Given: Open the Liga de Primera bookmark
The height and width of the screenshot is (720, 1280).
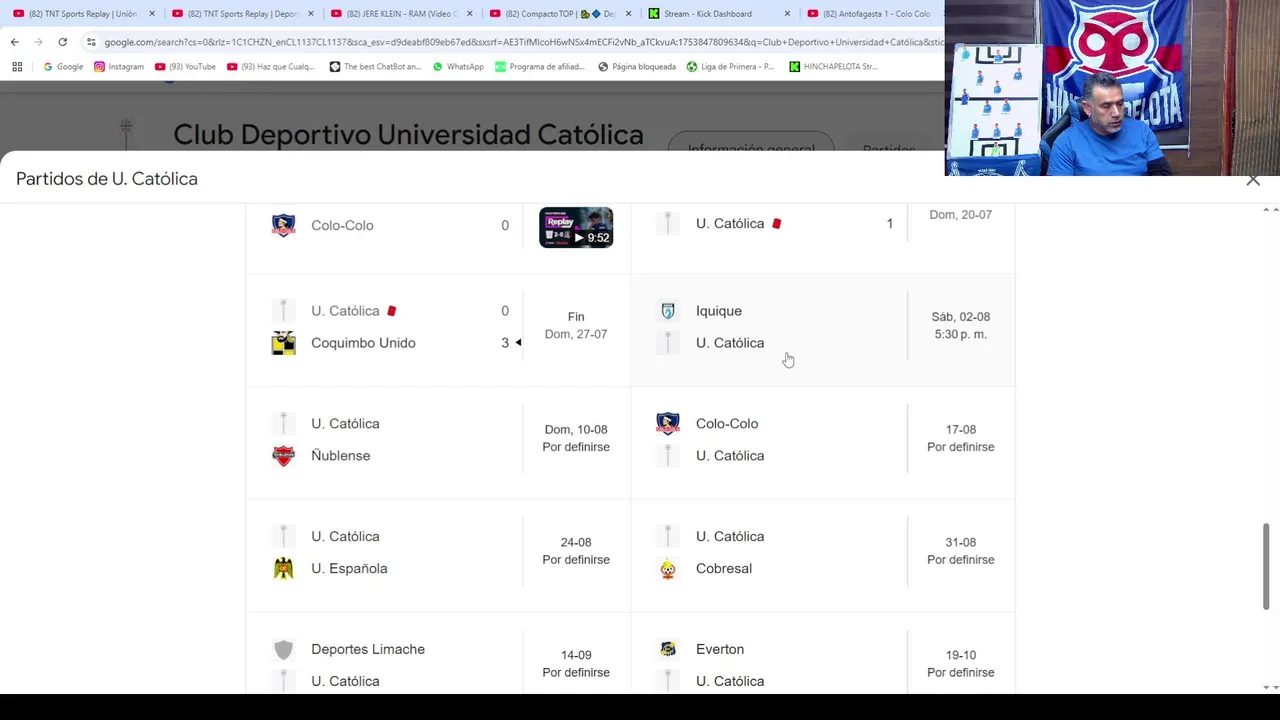Looking at the screenshot, I should coord(730,67).
